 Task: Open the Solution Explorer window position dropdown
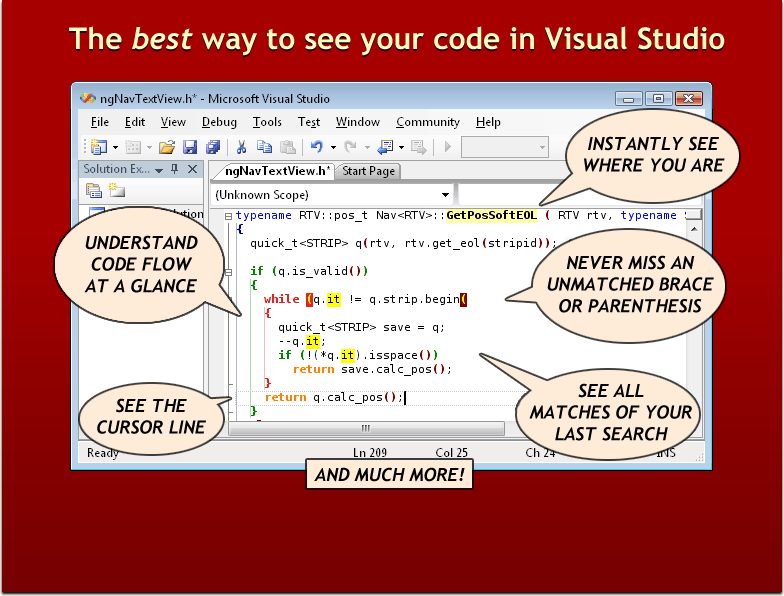point(159,170)
